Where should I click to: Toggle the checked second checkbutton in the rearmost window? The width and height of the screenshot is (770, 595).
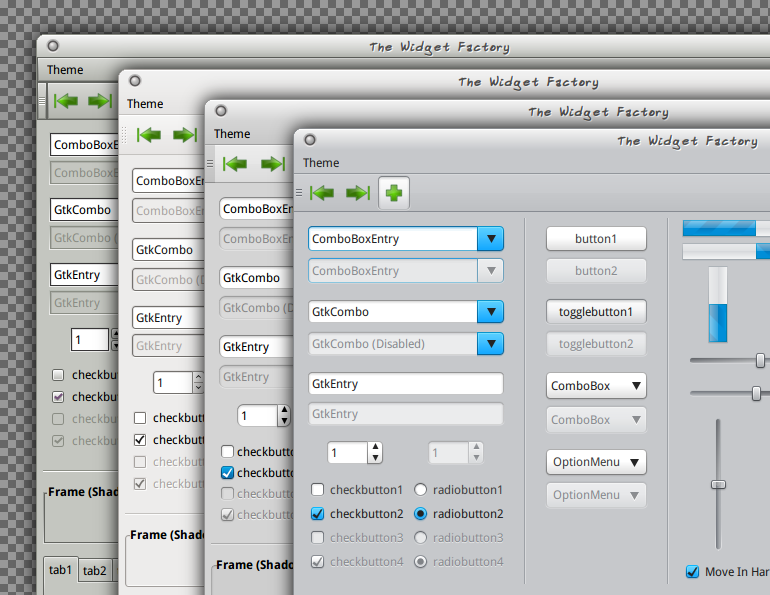tap(58, 397)
